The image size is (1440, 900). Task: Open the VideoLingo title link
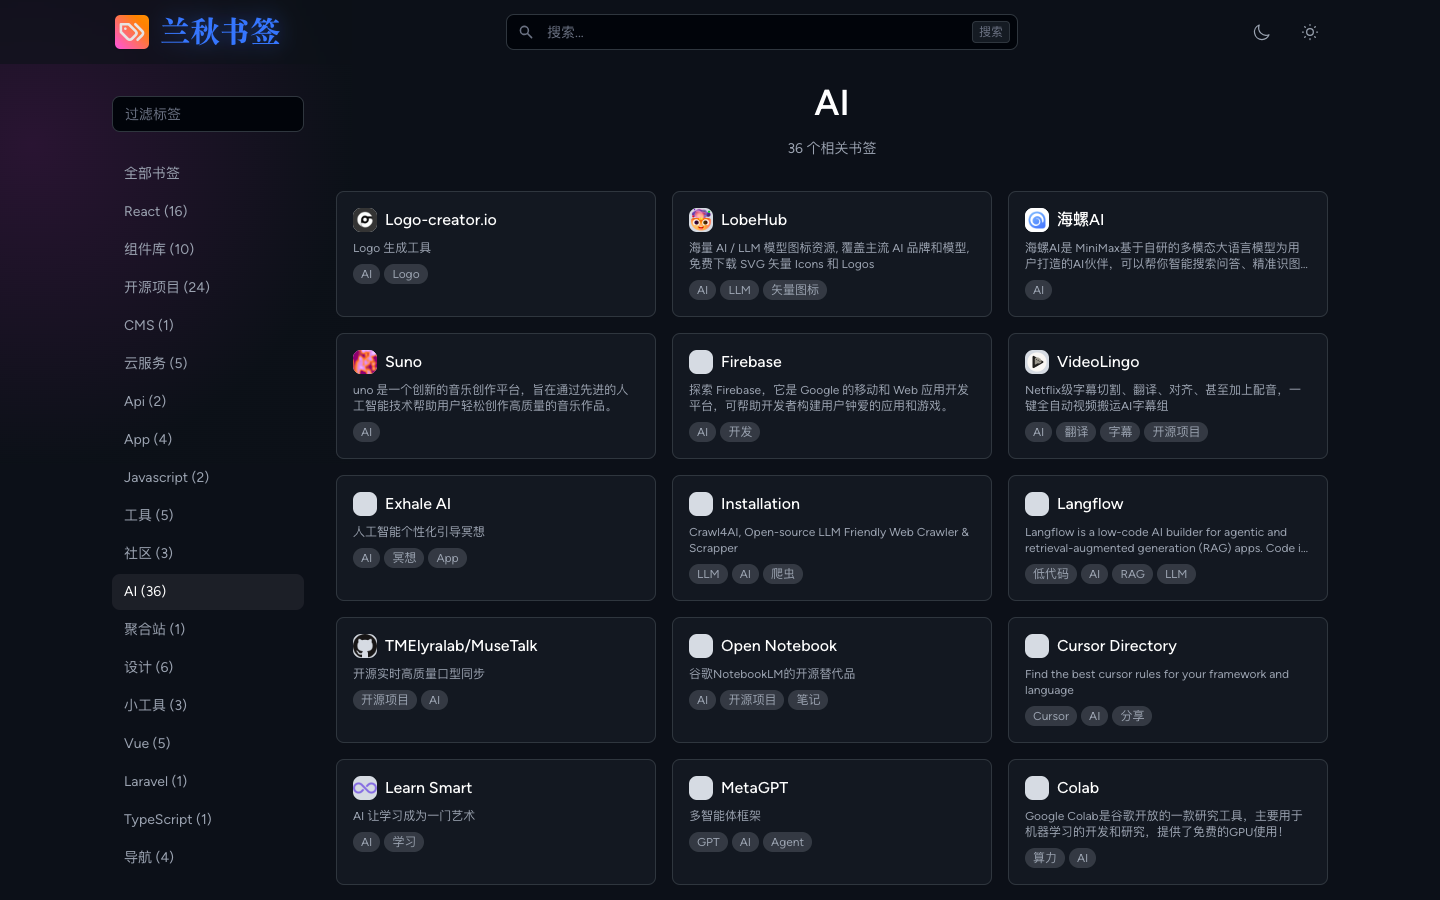(x=1098, y=362)
